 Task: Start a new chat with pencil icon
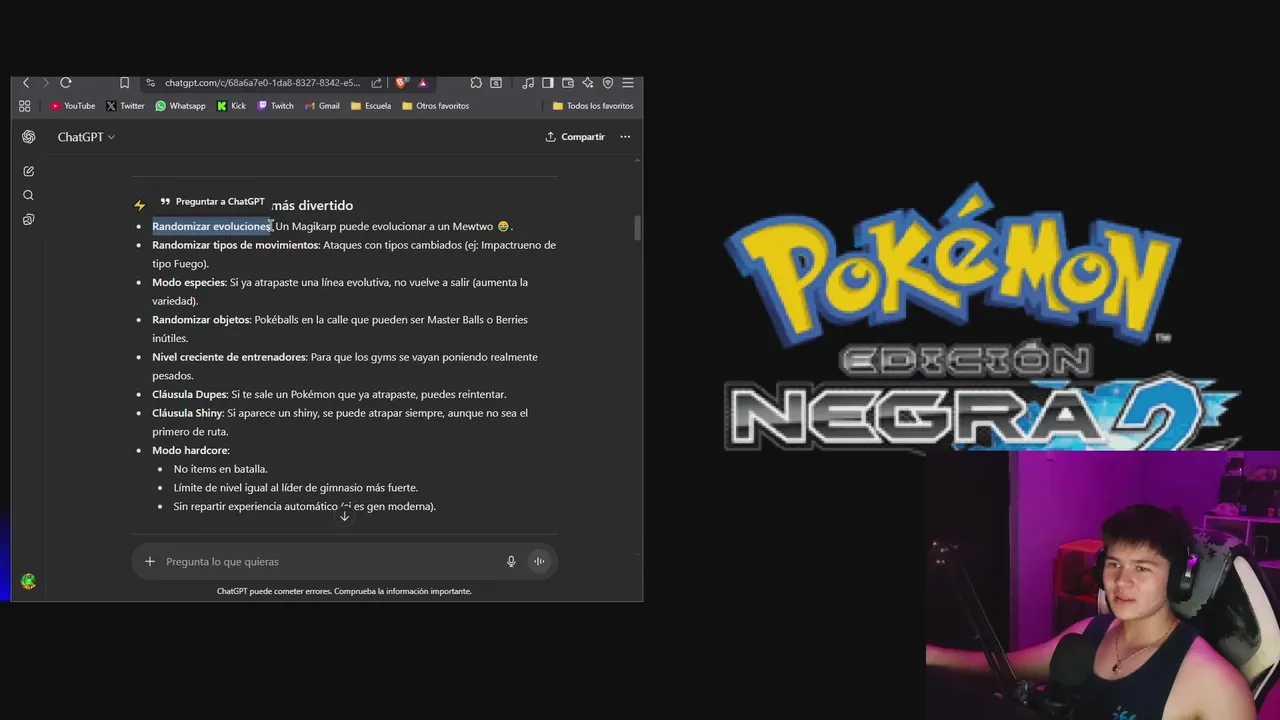28,171
